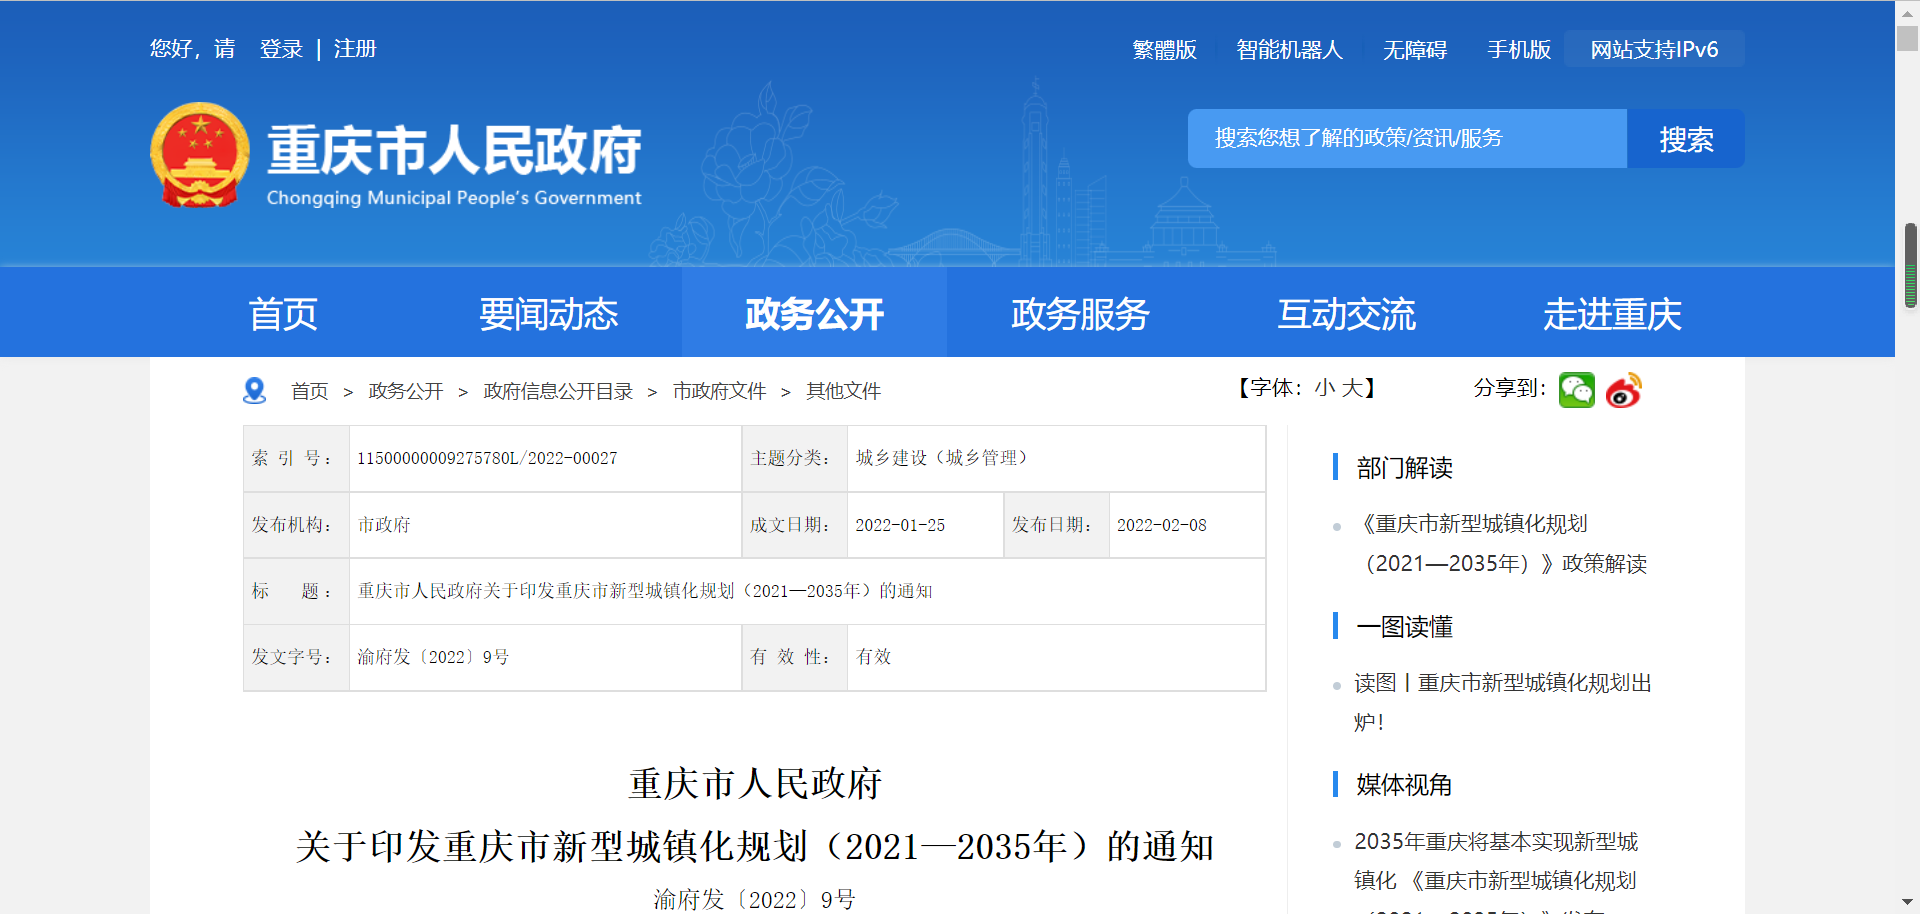Click scrollbar down arrow at bottom

[1908, 903]
